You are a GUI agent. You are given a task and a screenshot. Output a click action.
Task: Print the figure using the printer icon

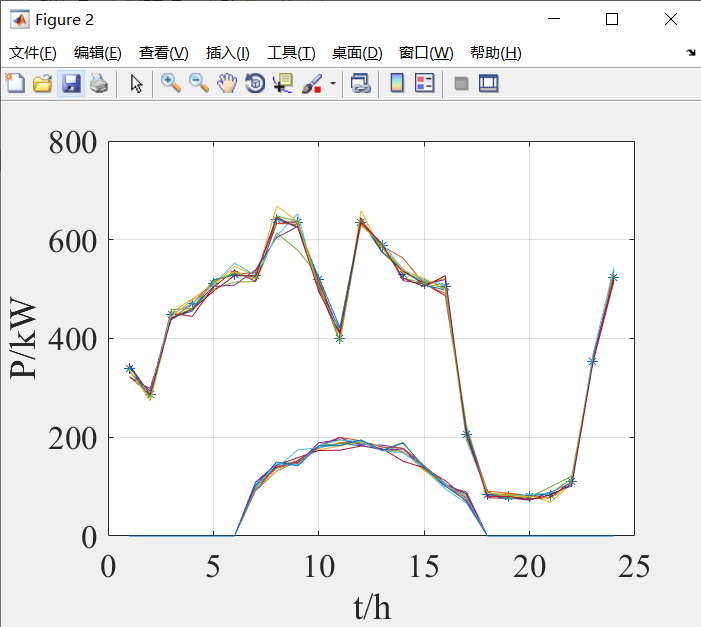pyautogui.click(x=98, y=84)
